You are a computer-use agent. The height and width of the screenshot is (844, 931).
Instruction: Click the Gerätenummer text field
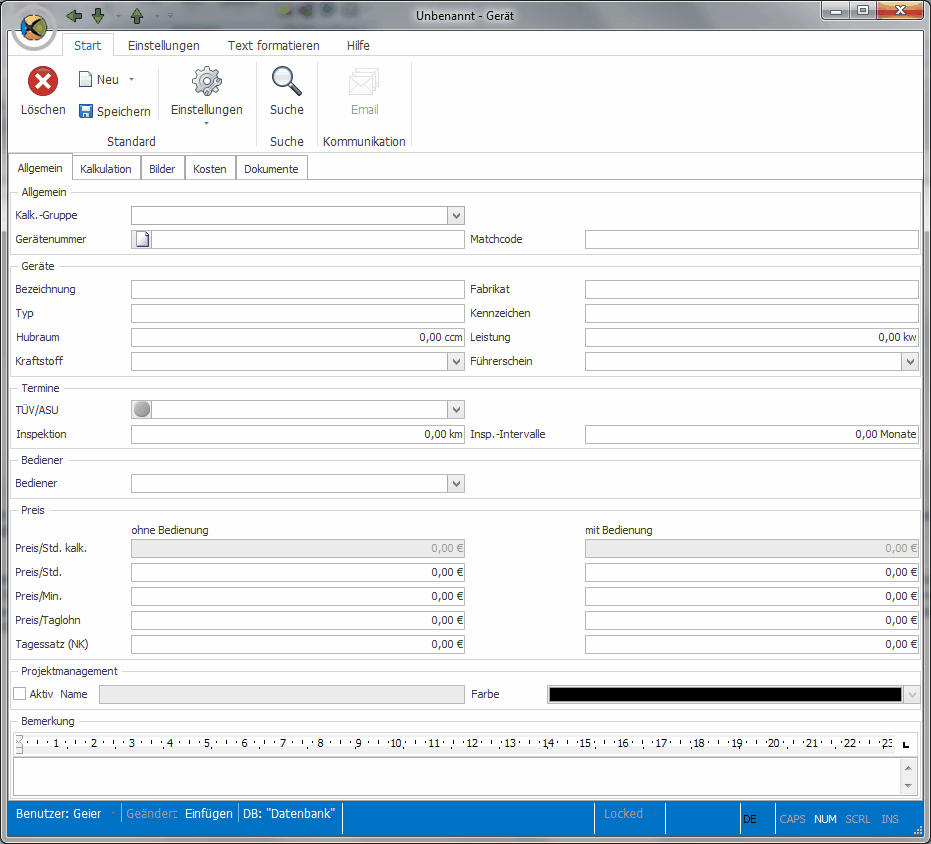click(308, 239)
